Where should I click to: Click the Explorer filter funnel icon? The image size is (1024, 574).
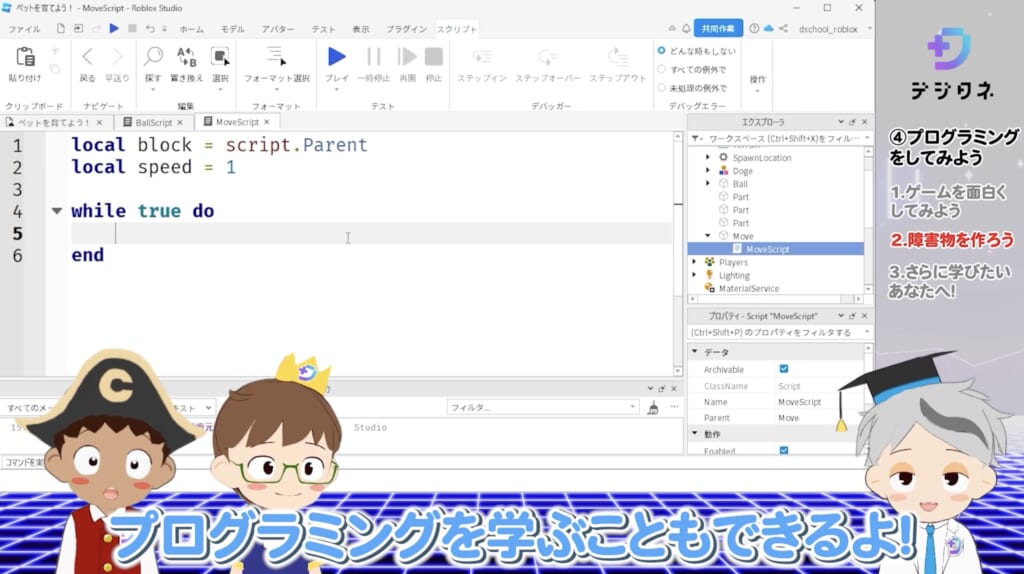click(x=696, y=138)
